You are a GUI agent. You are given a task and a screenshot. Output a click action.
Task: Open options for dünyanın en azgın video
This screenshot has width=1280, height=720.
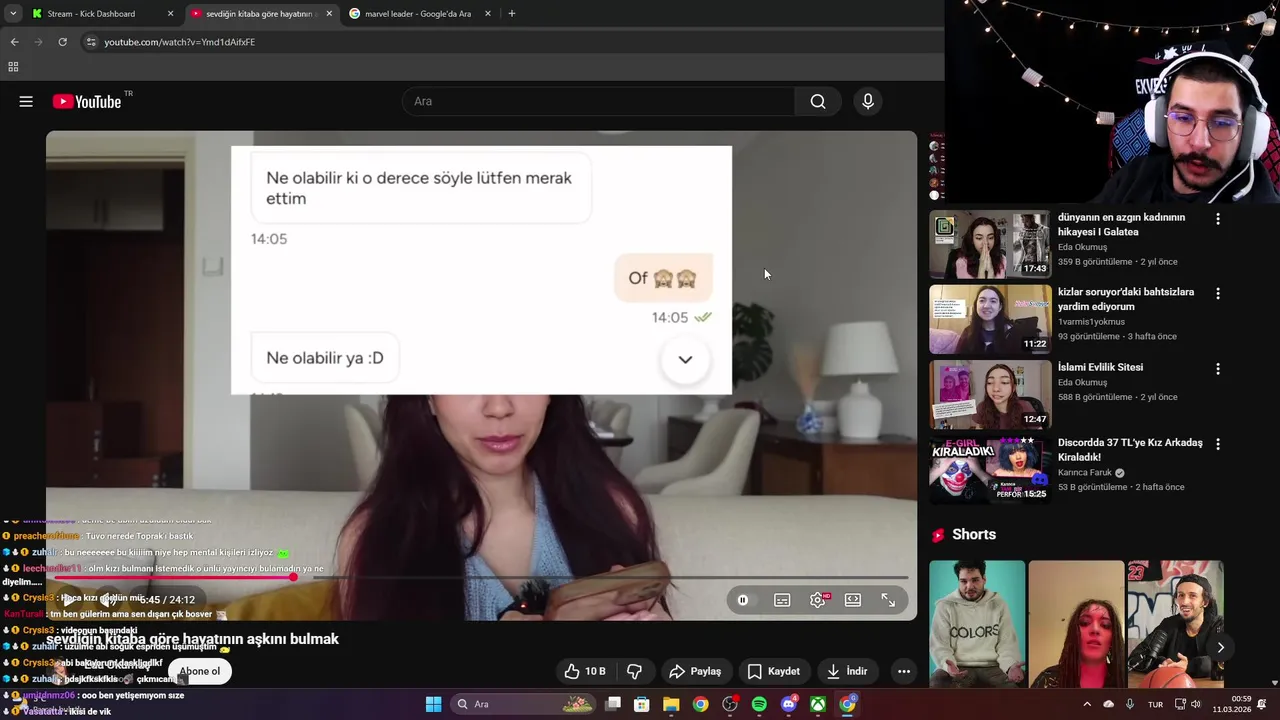click(1218, 219)
